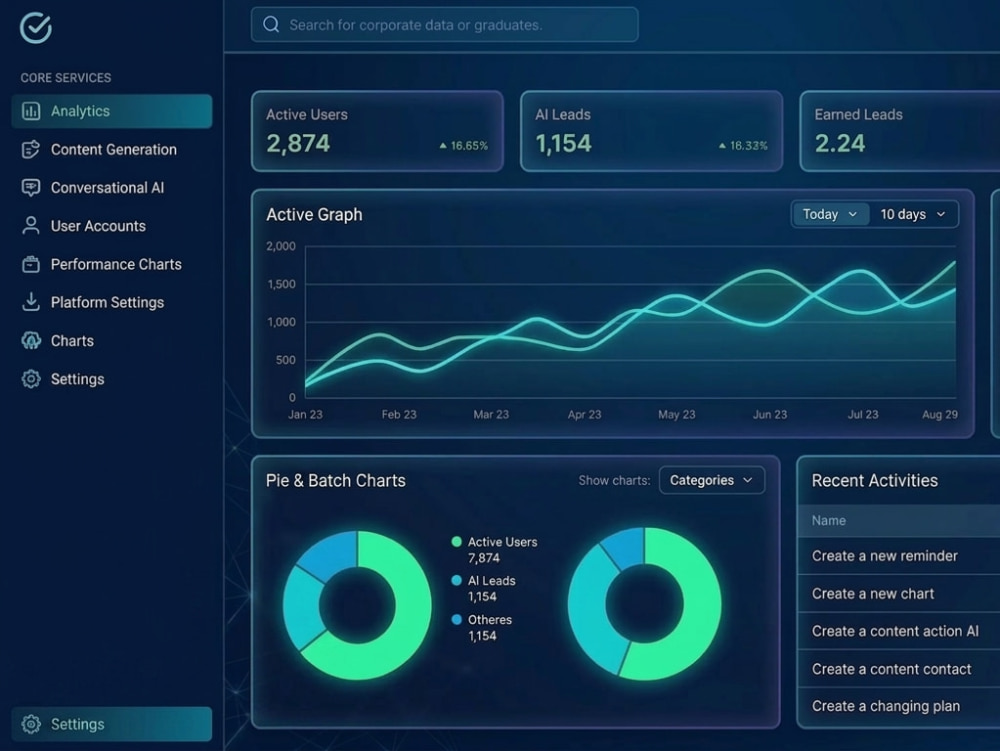Click 'Create a changing plan' row

(x=899, y=706)
